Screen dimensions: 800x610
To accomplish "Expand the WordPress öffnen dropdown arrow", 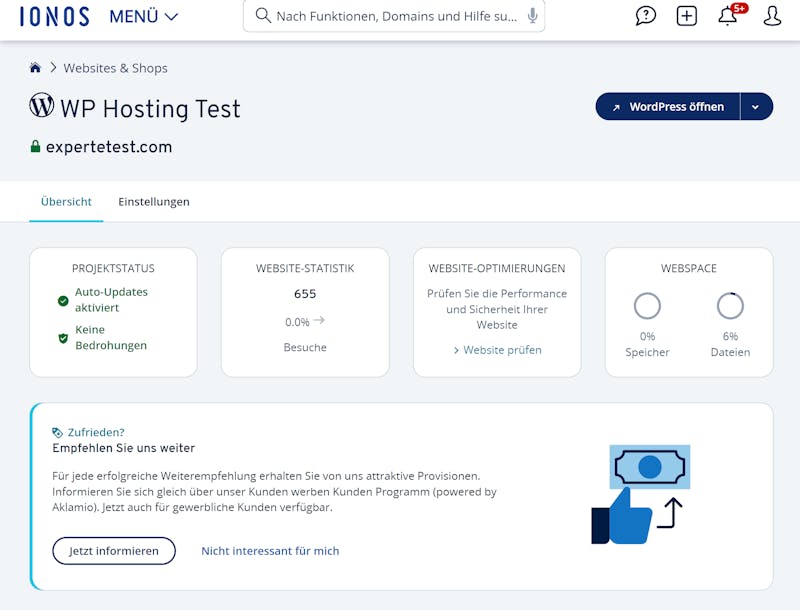I will coord(756,107).
